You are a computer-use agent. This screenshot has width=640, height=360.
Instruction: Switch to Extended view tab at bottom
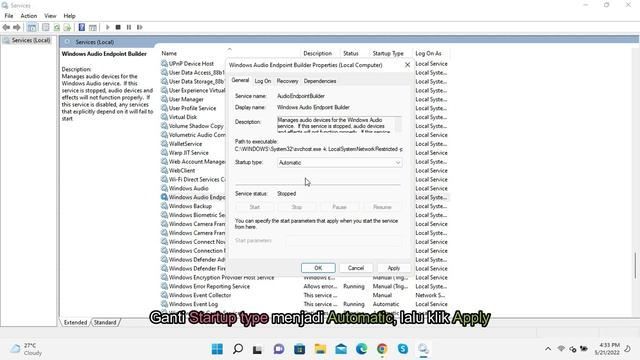pos(76,322)
